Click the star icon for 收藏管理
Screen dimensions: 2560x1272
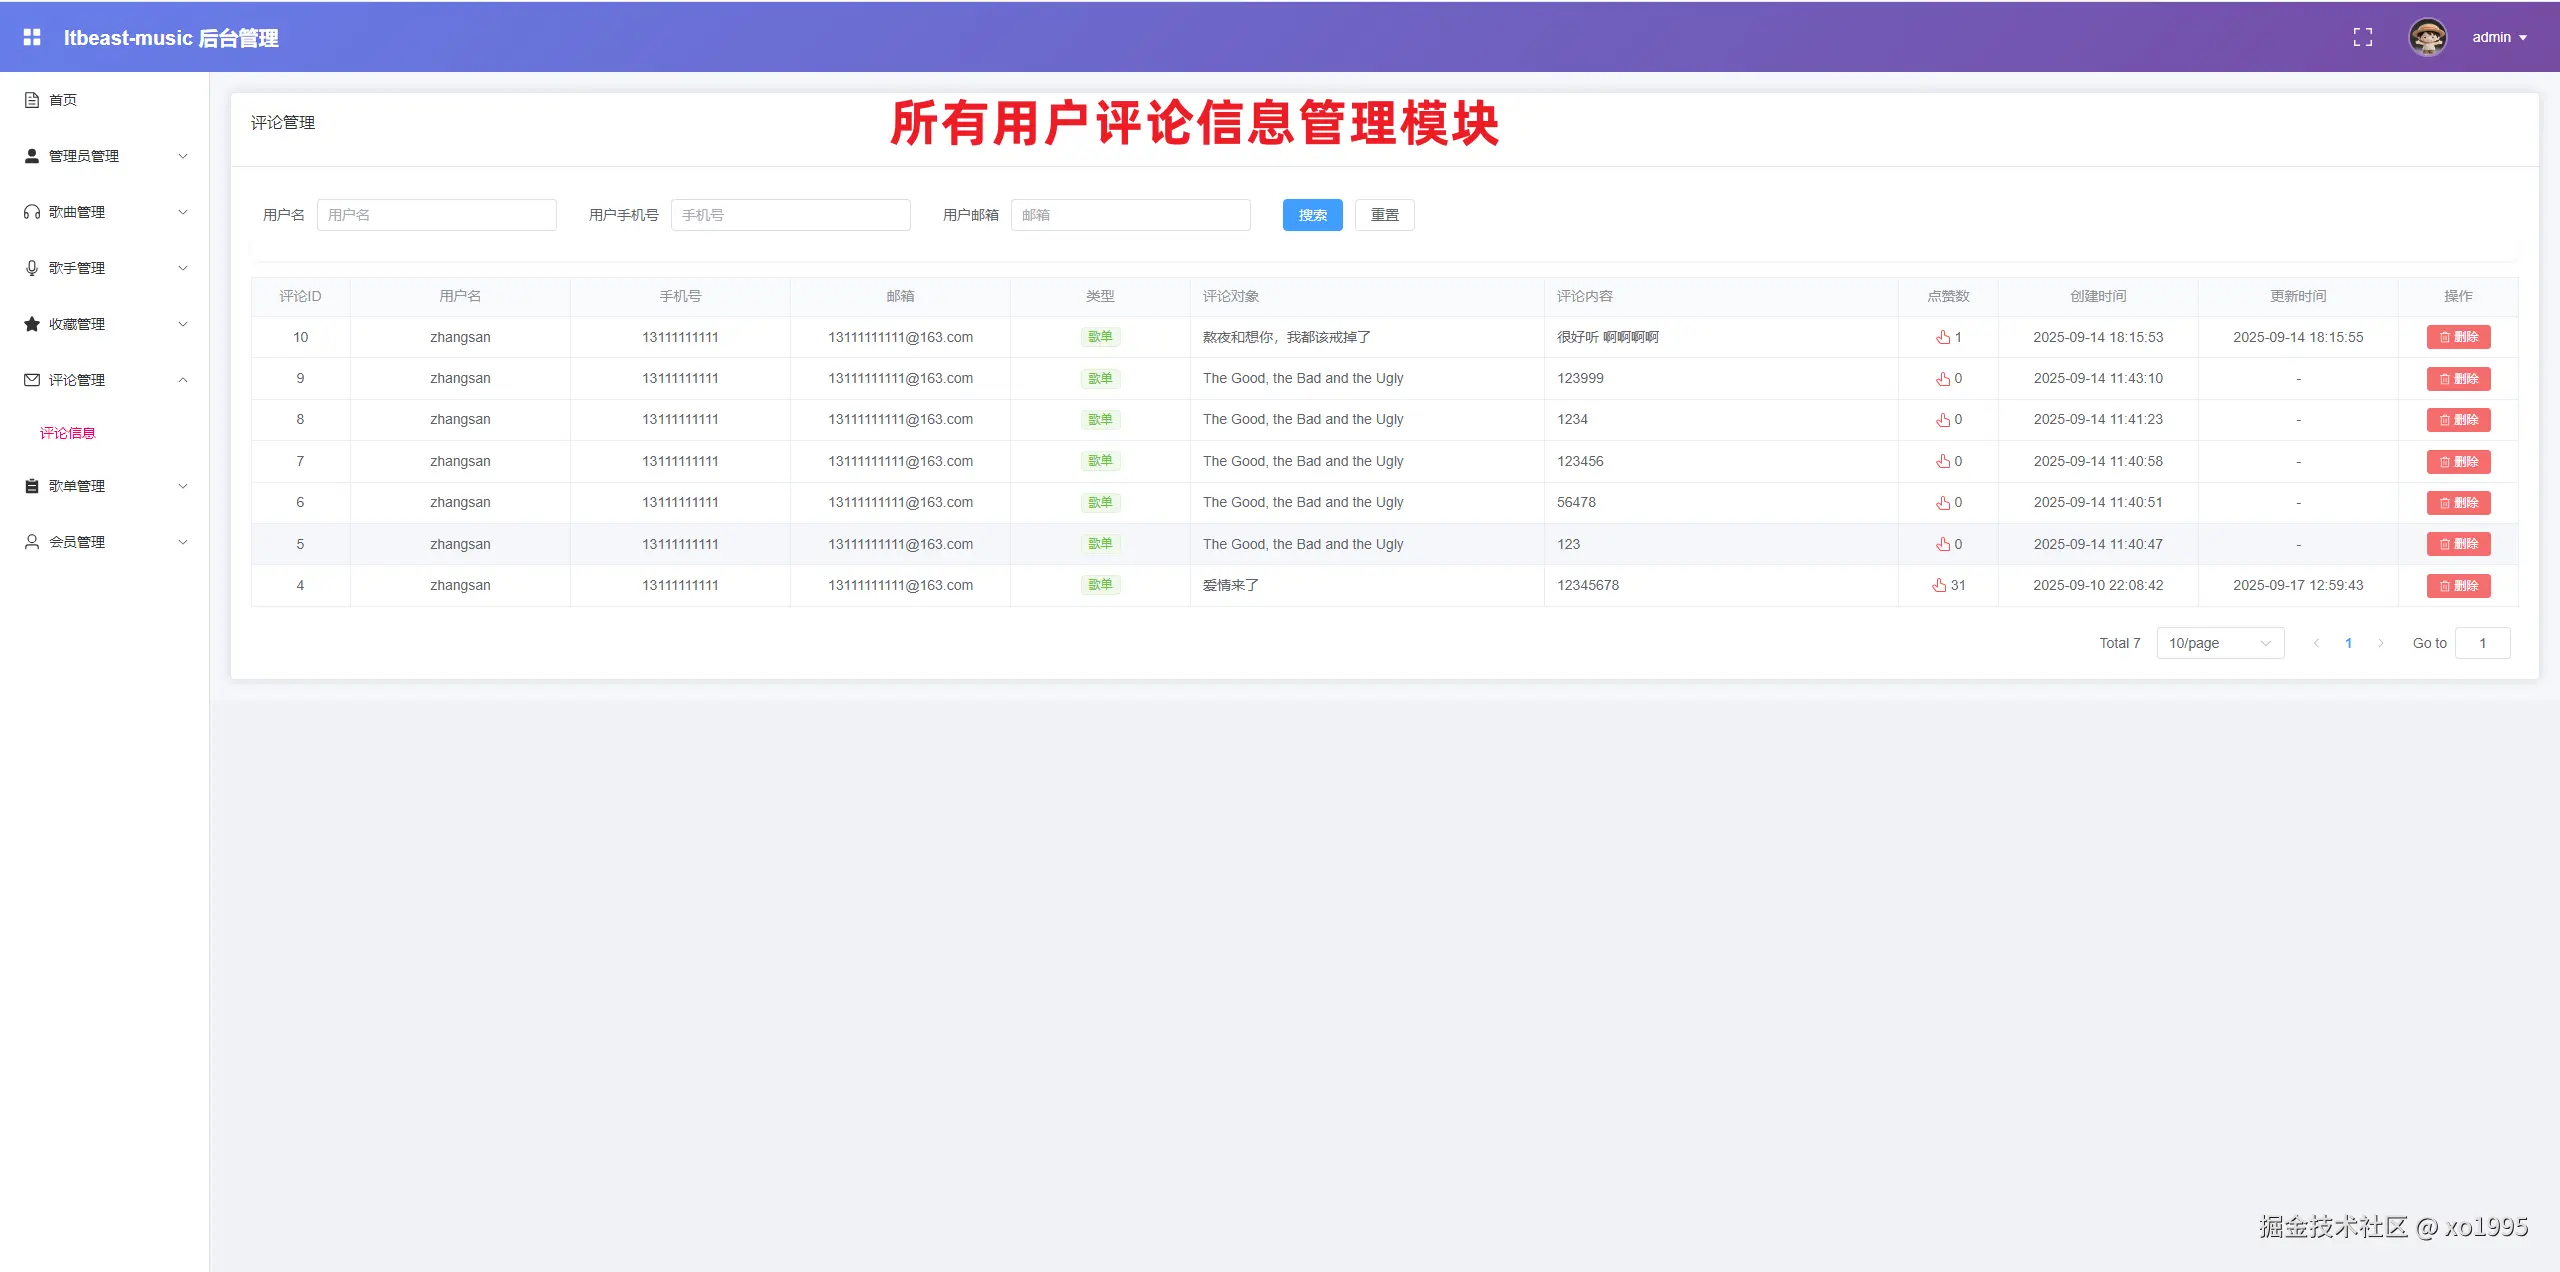(32, 324)
